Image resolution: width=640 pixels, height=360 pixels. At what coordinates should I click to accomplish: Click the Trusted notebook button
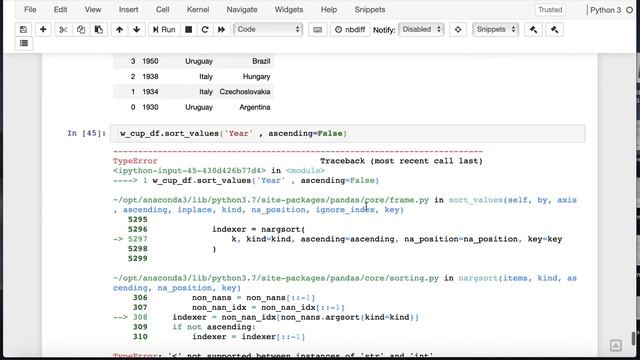tap(550, 9)
